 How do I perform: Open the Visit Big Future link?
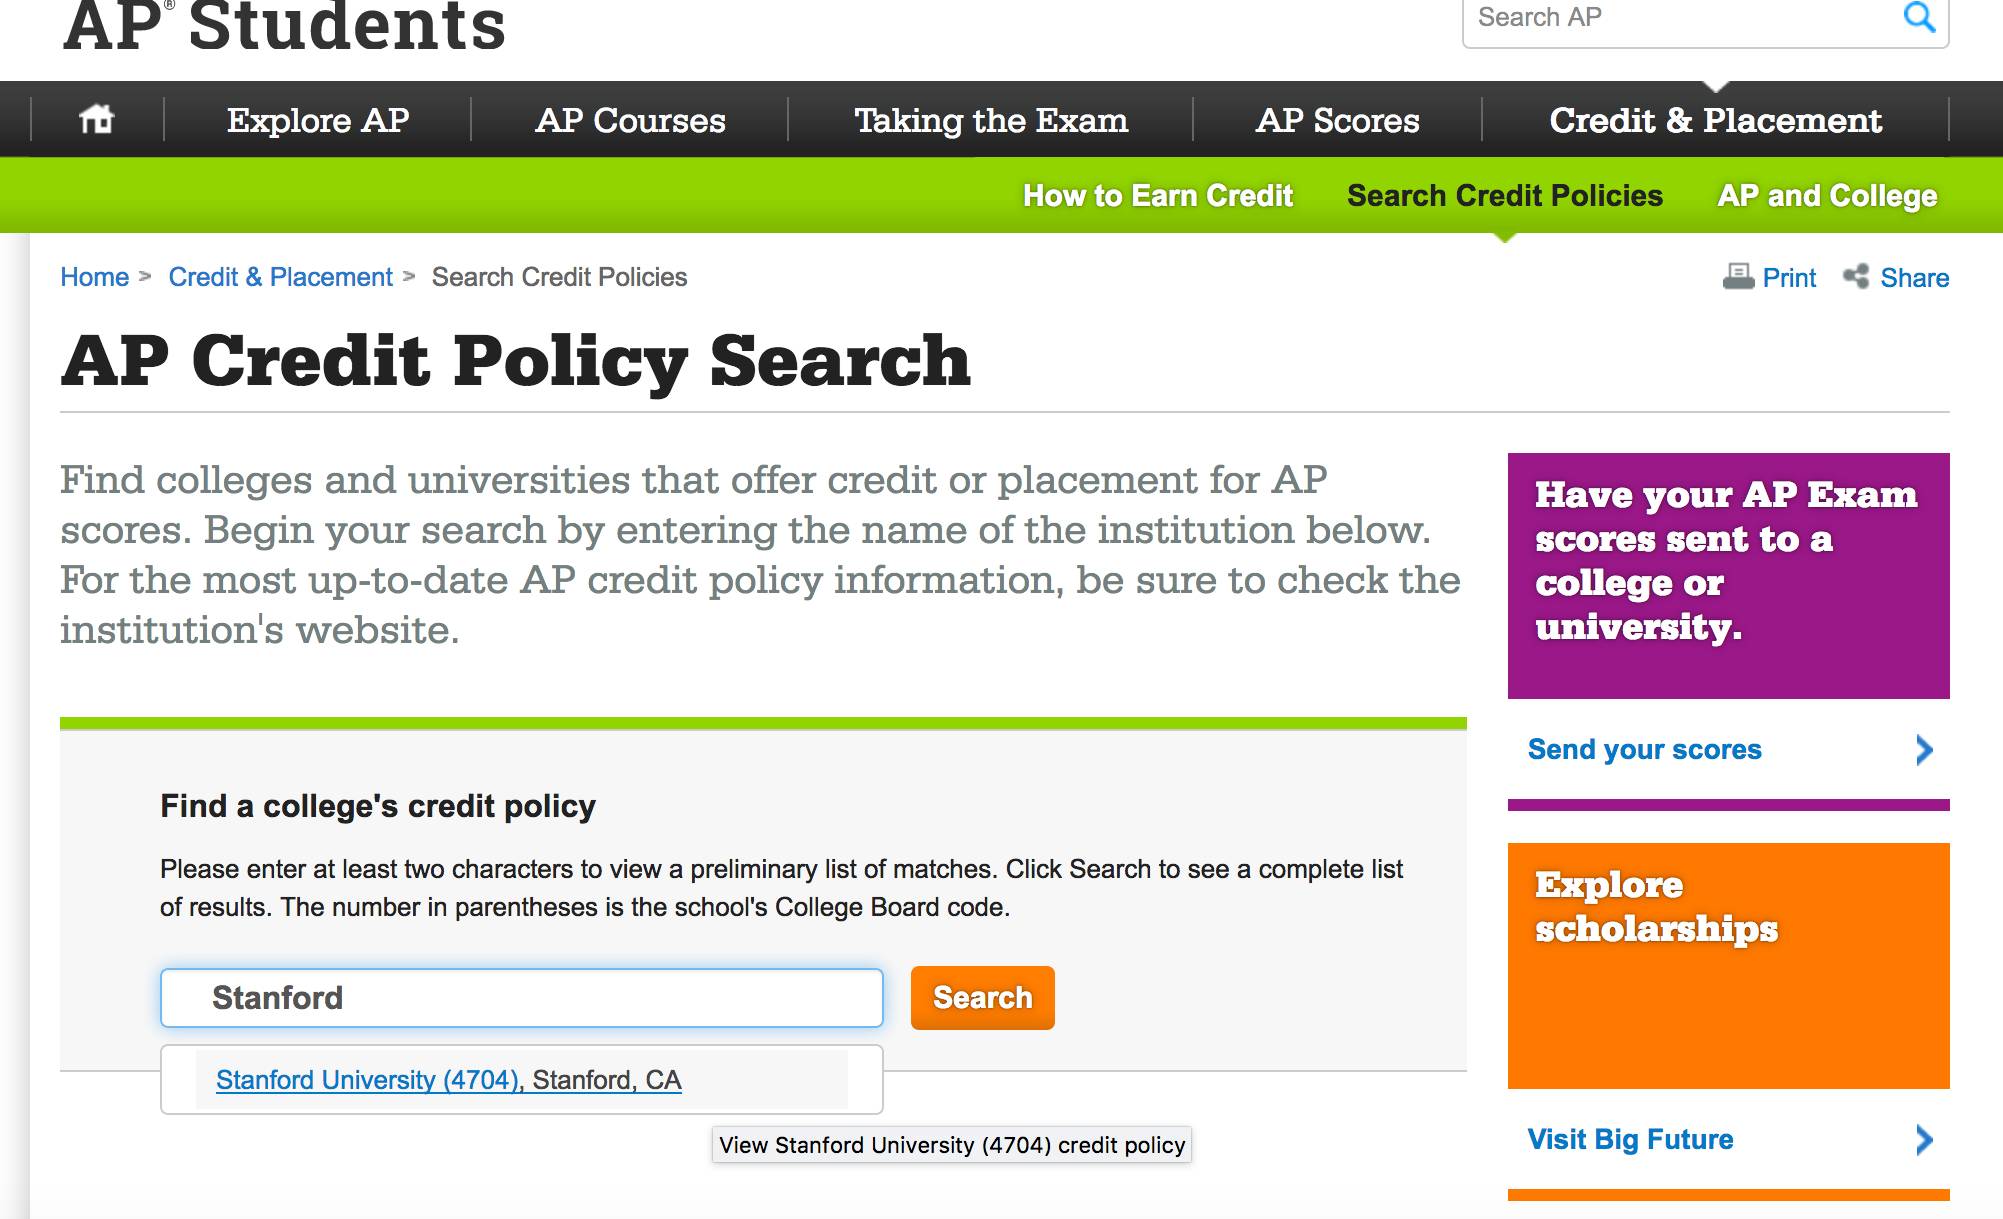(1630, 1140)
